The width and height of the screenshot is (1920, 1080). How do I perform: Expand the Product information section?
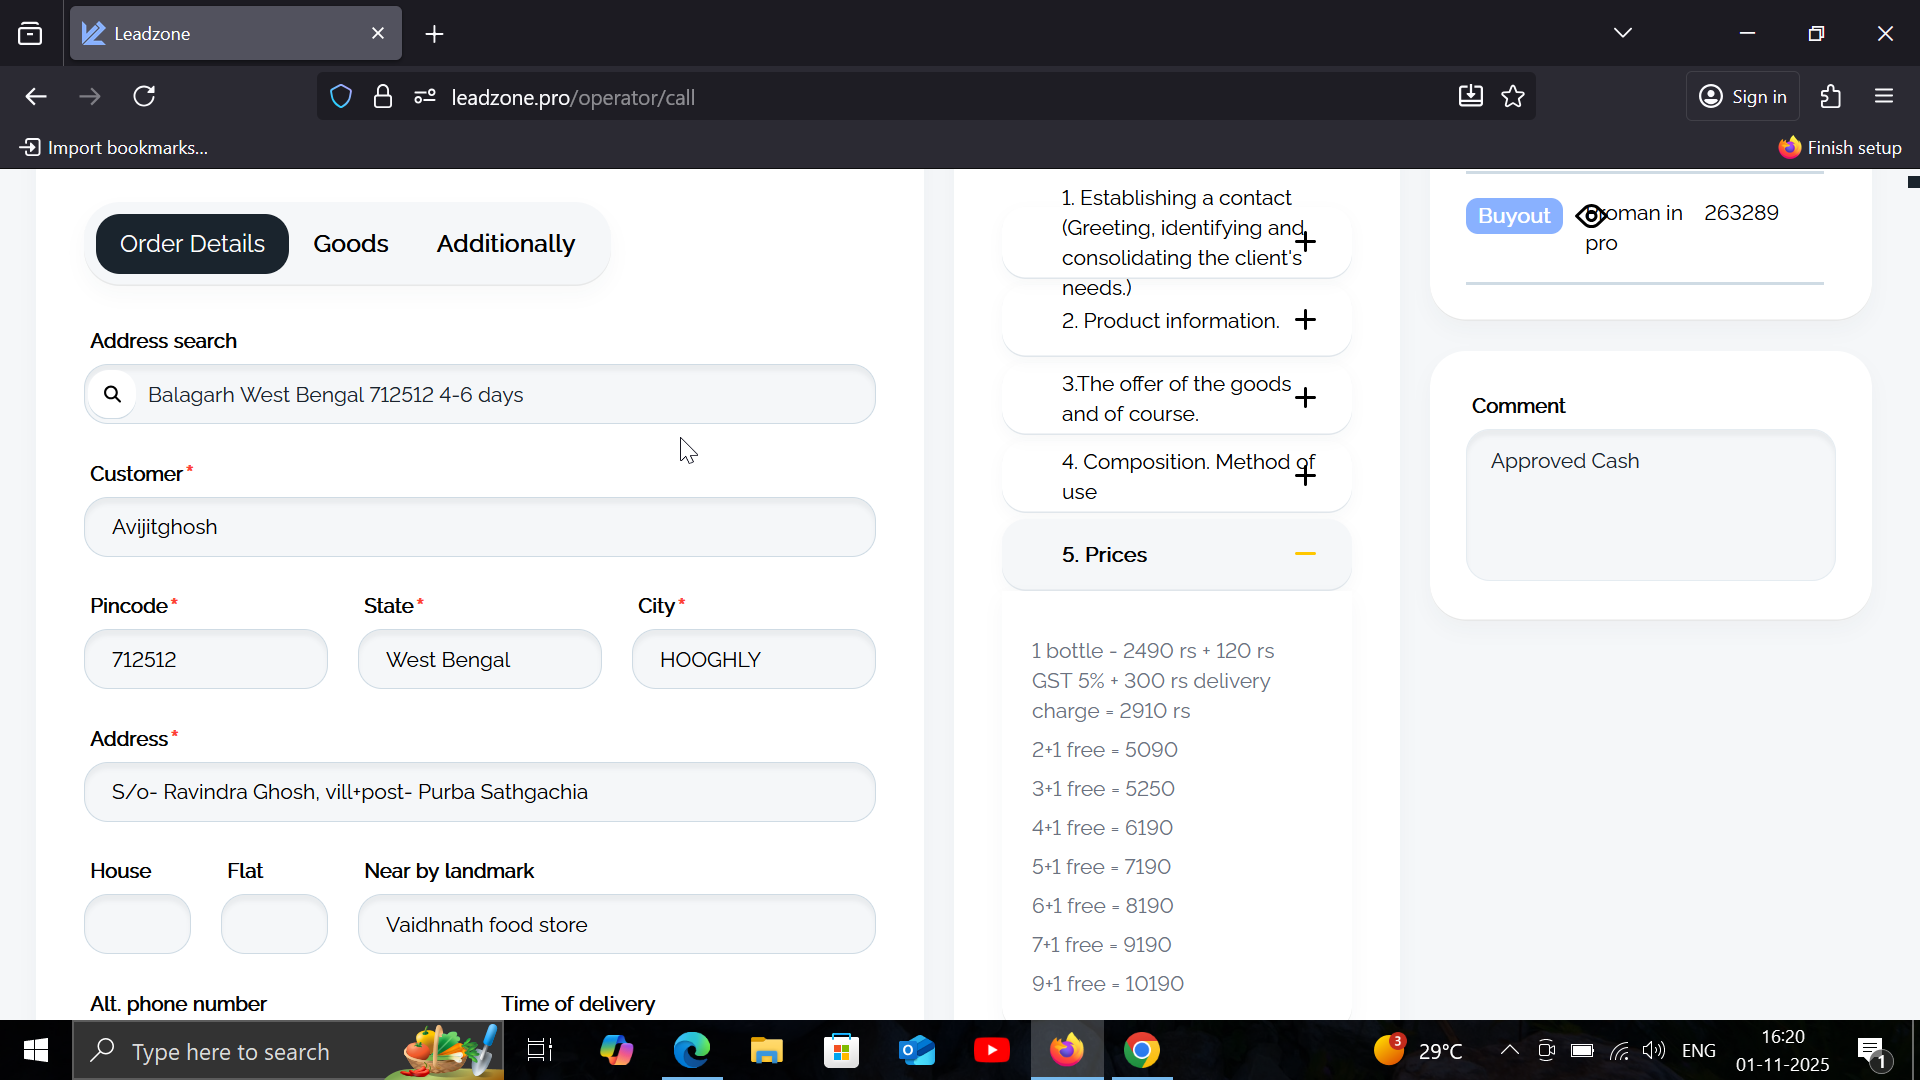point(1305,320)
